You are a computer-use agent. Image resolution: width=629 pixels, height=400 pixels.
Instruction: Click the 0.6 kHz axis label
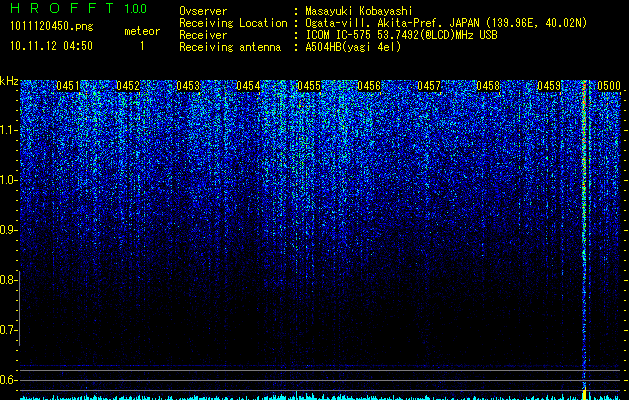coord(9,380)
